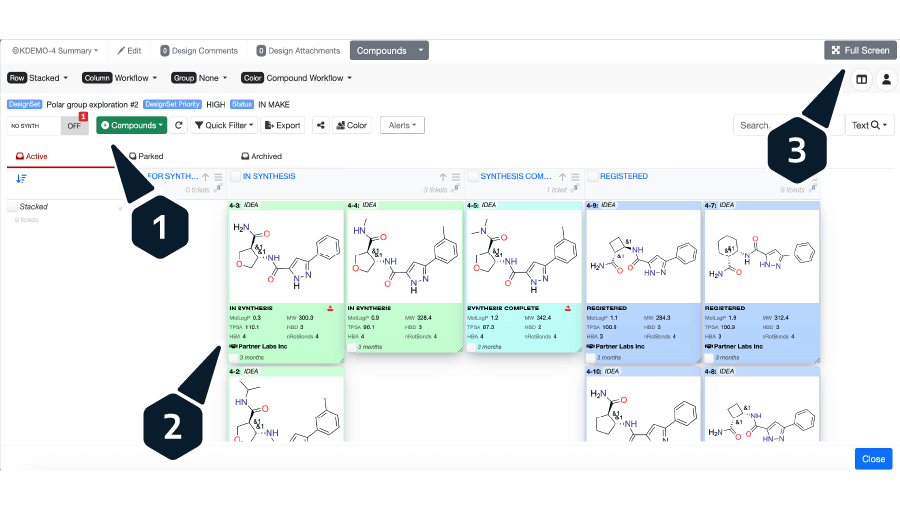This screenshot has width=900, height=510.
Task: Tick the checkbox on card 4-5
Action: (471, 347)
